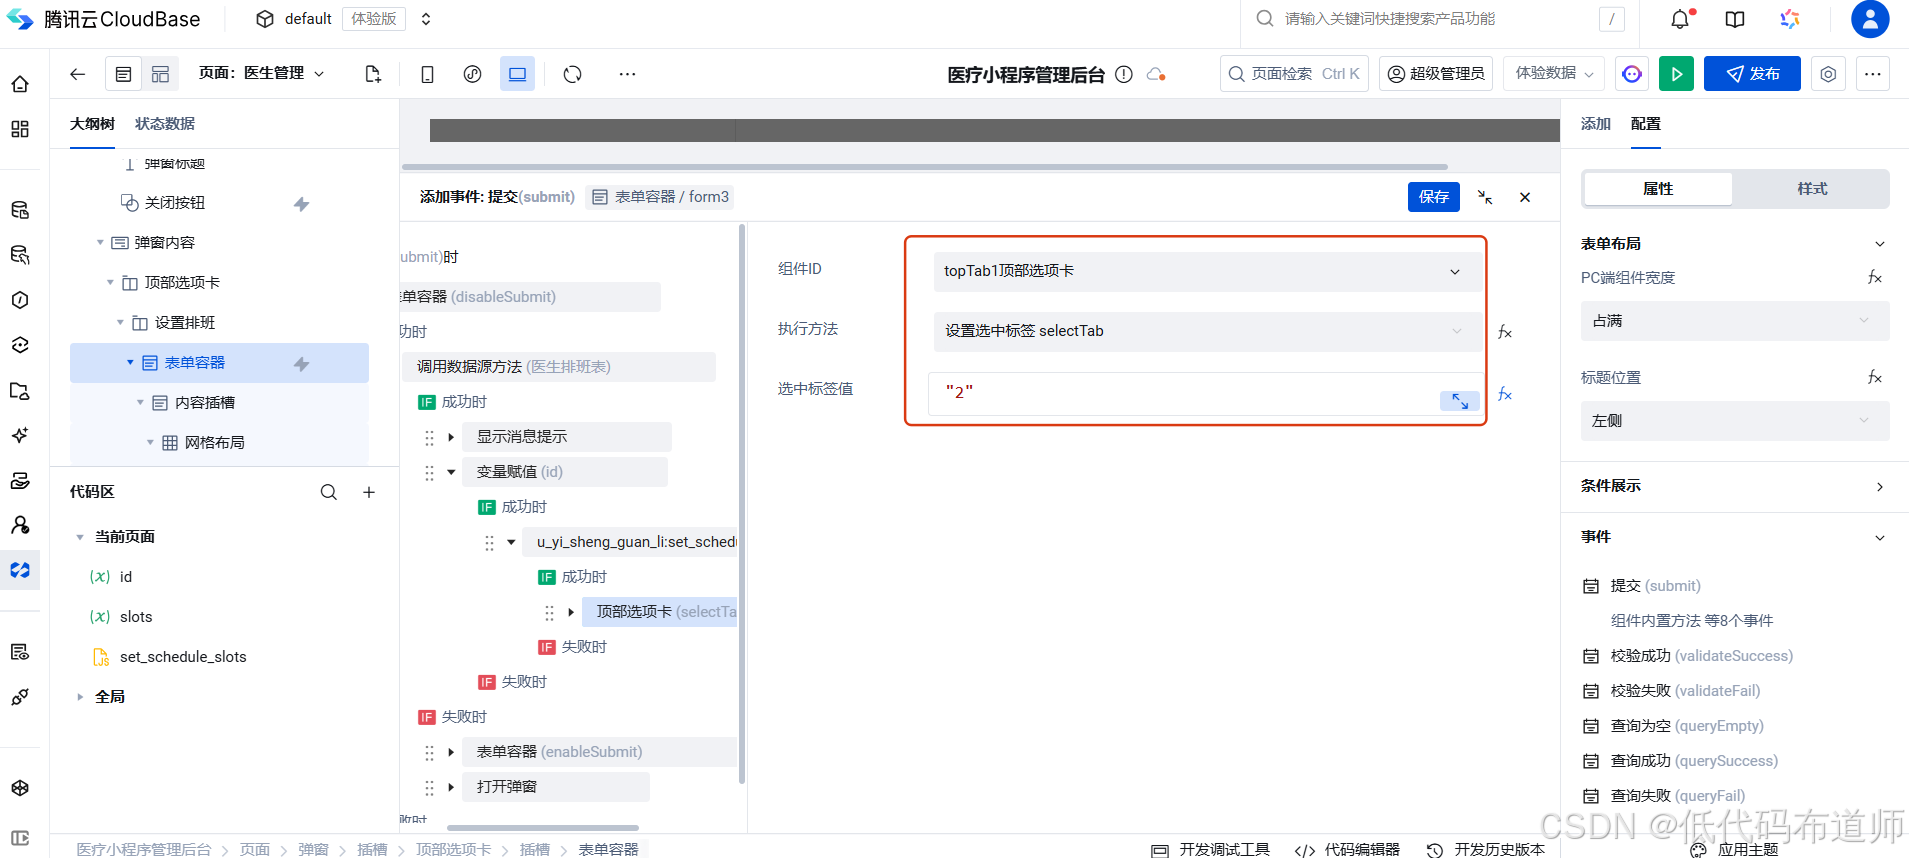This screenshot has width=1909, height=858.
Task: Collapse the 事件 section
Action: click(1879, 538)
